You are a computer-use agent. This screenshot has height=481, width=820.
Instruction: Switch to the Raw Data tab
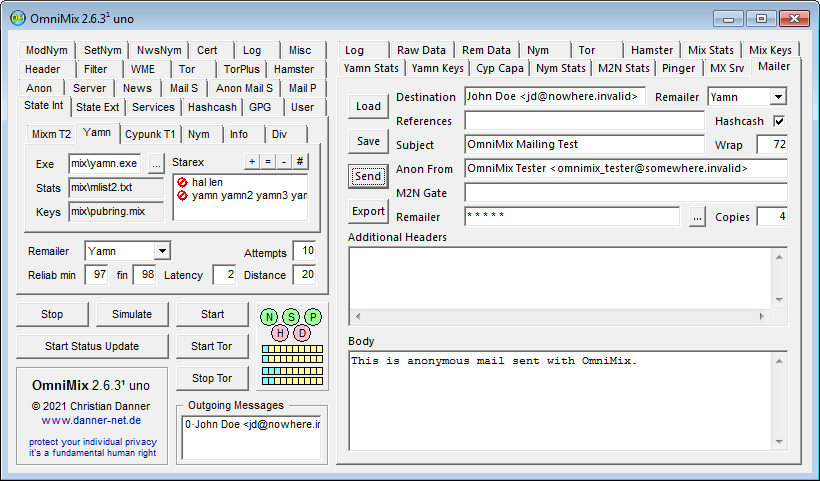click(x=421, y=50)
